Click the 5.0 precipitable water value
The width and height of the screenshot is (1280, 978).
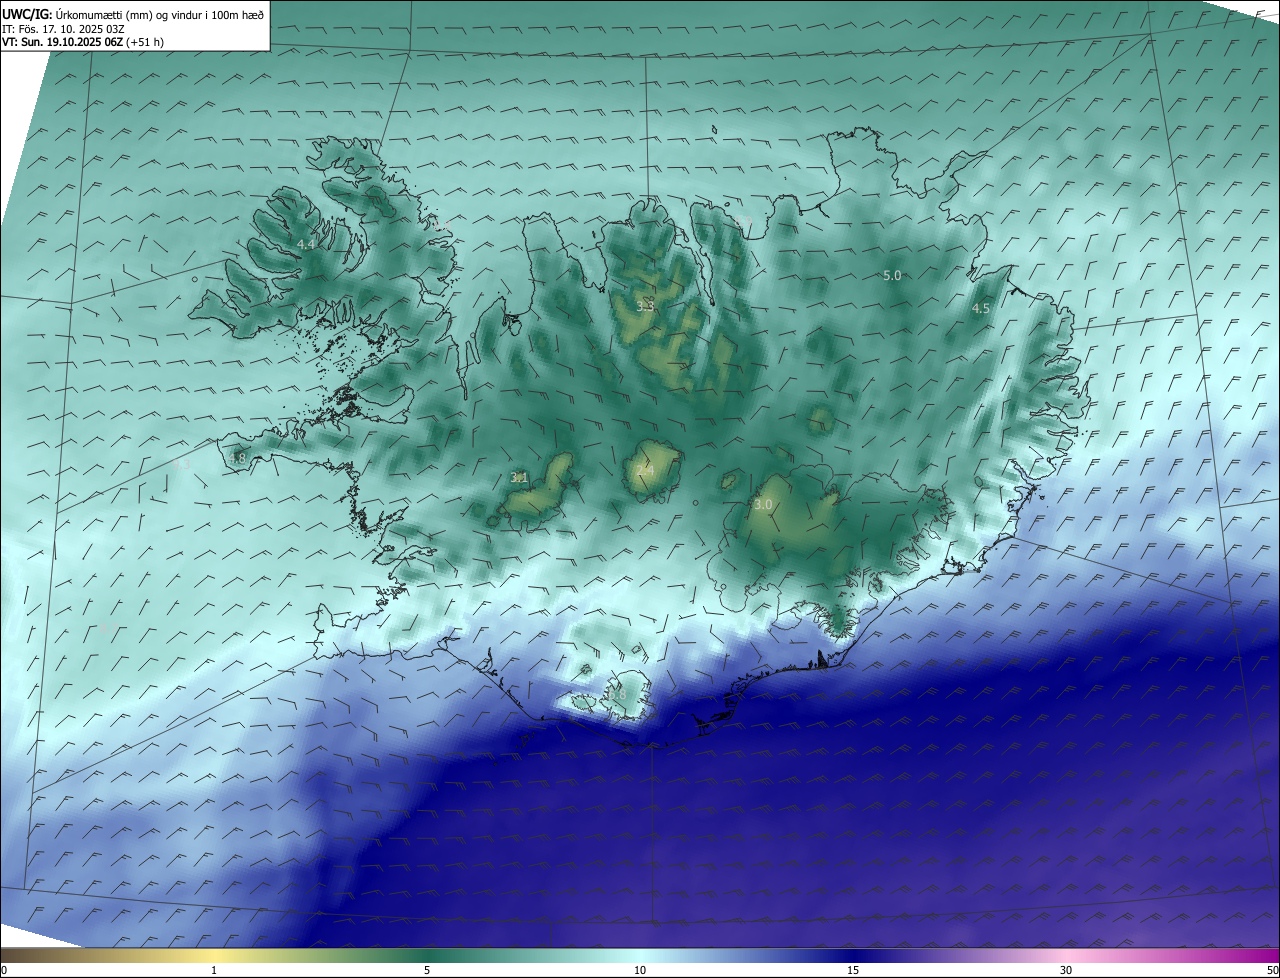click(x=892, y=275)
